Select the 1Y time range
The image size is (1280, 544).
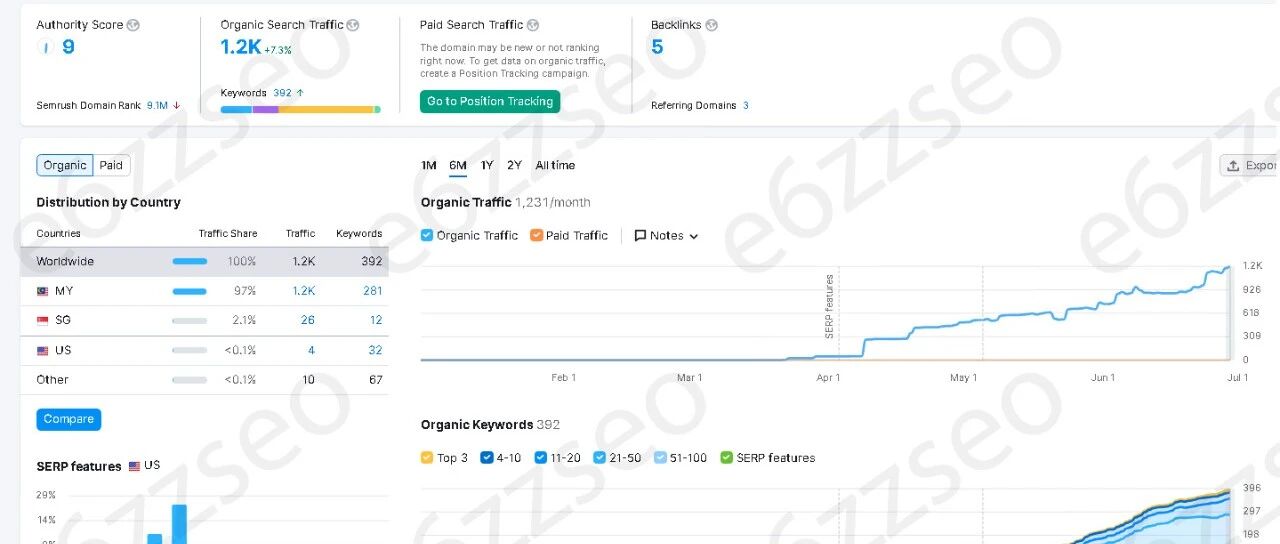pos(487,165)
